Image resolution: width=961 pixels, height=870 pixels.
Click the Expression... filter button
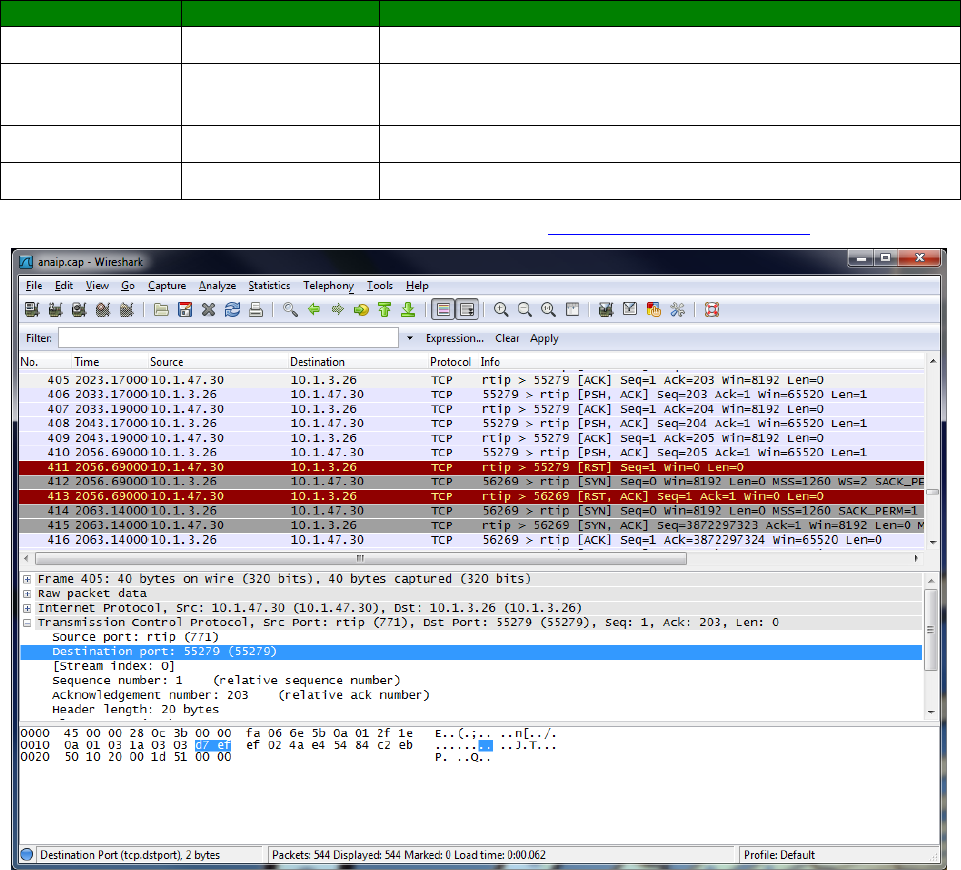coord(455,338)
